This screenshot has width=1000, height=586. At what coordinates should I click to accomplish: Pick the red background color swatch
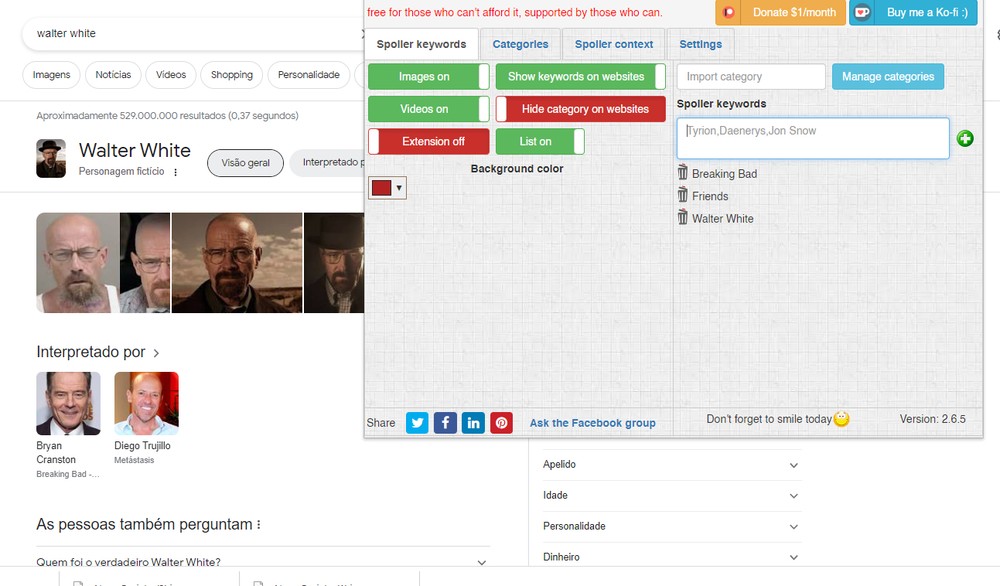(381, 188)
